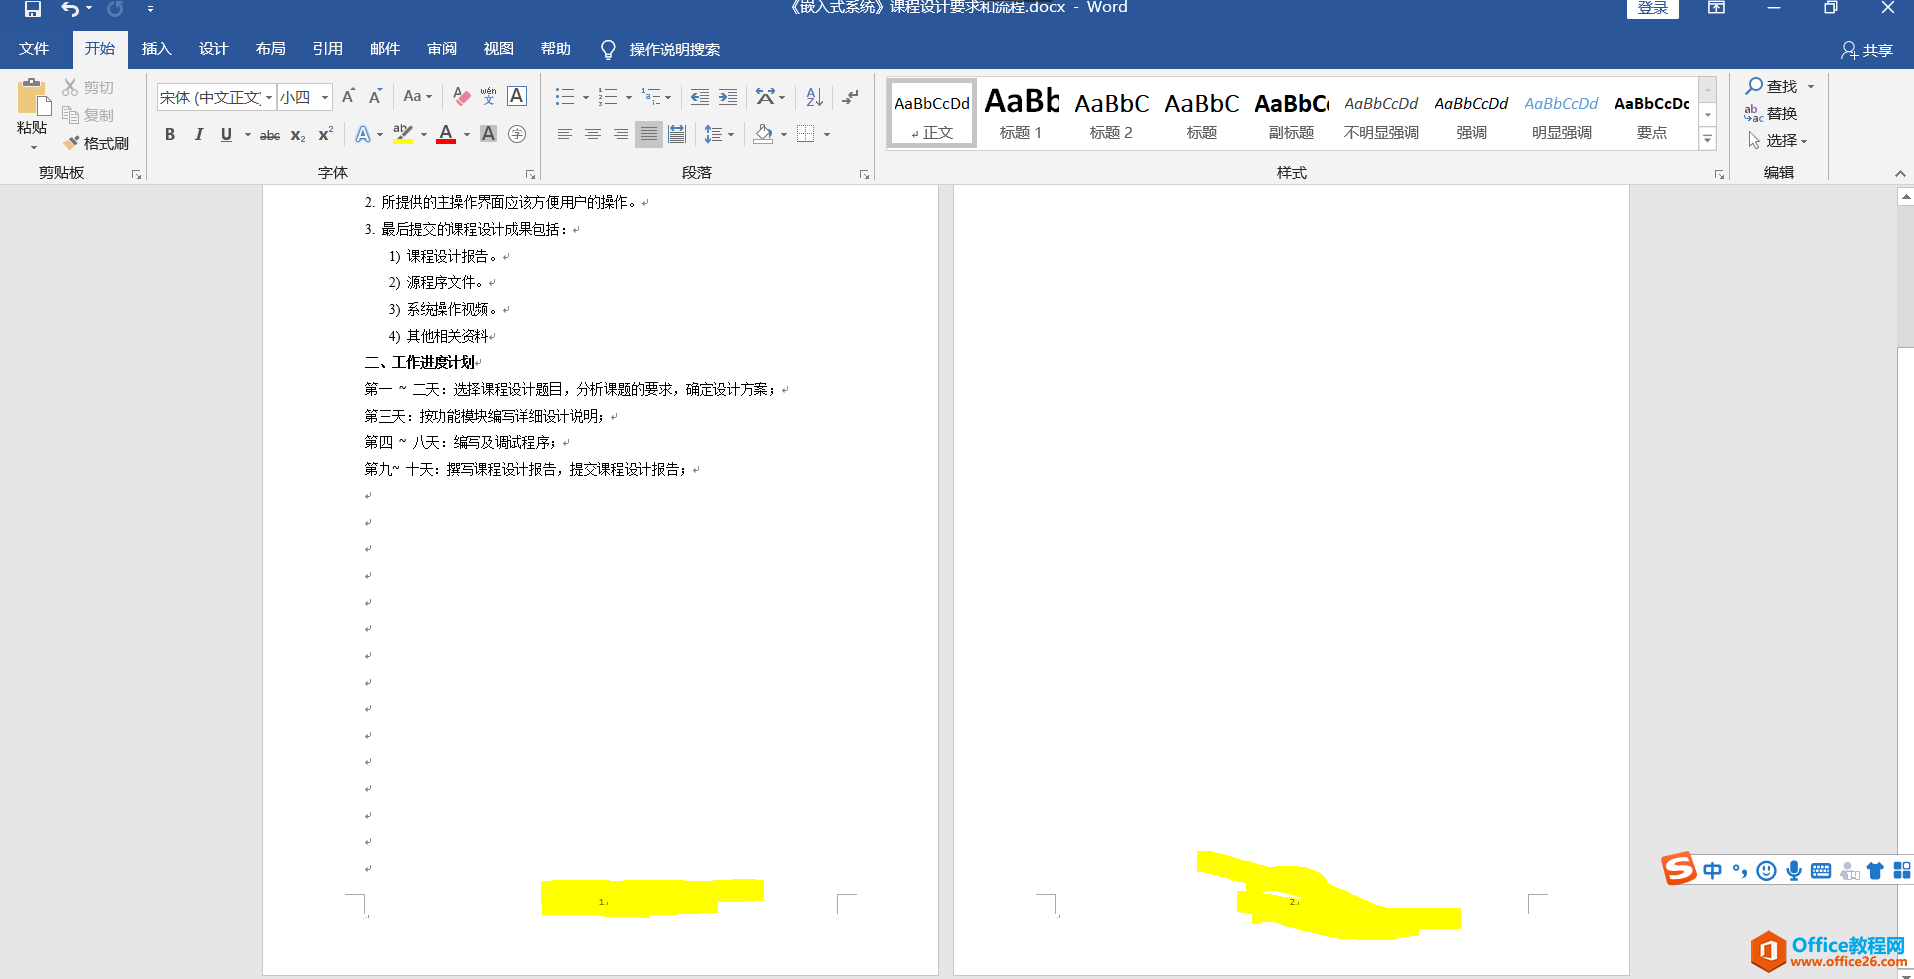Viewport: 1914px width, 979px height.
Task: Toggle italic formatting
Action: pos(198,134)
